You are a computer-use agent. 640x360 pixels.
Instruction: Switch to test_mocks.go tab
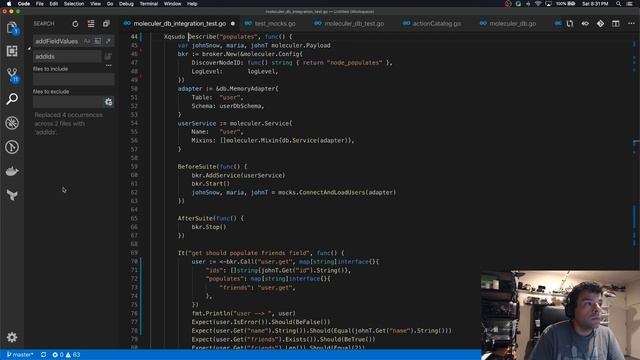[275, 24]
